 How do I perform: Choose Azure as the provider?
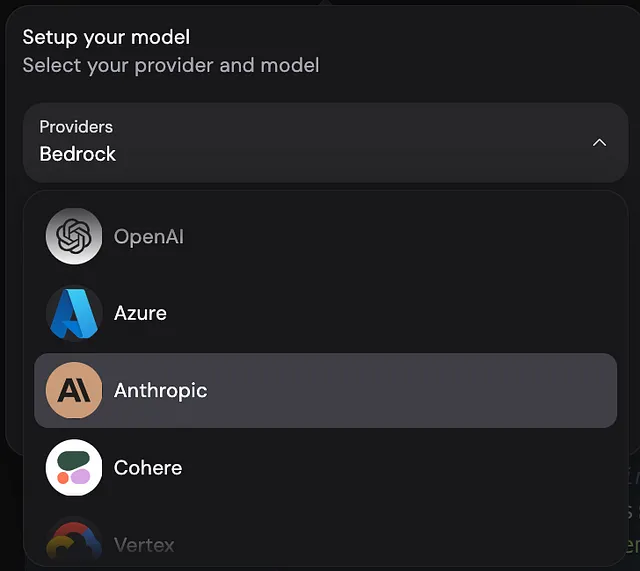point(325,313)
